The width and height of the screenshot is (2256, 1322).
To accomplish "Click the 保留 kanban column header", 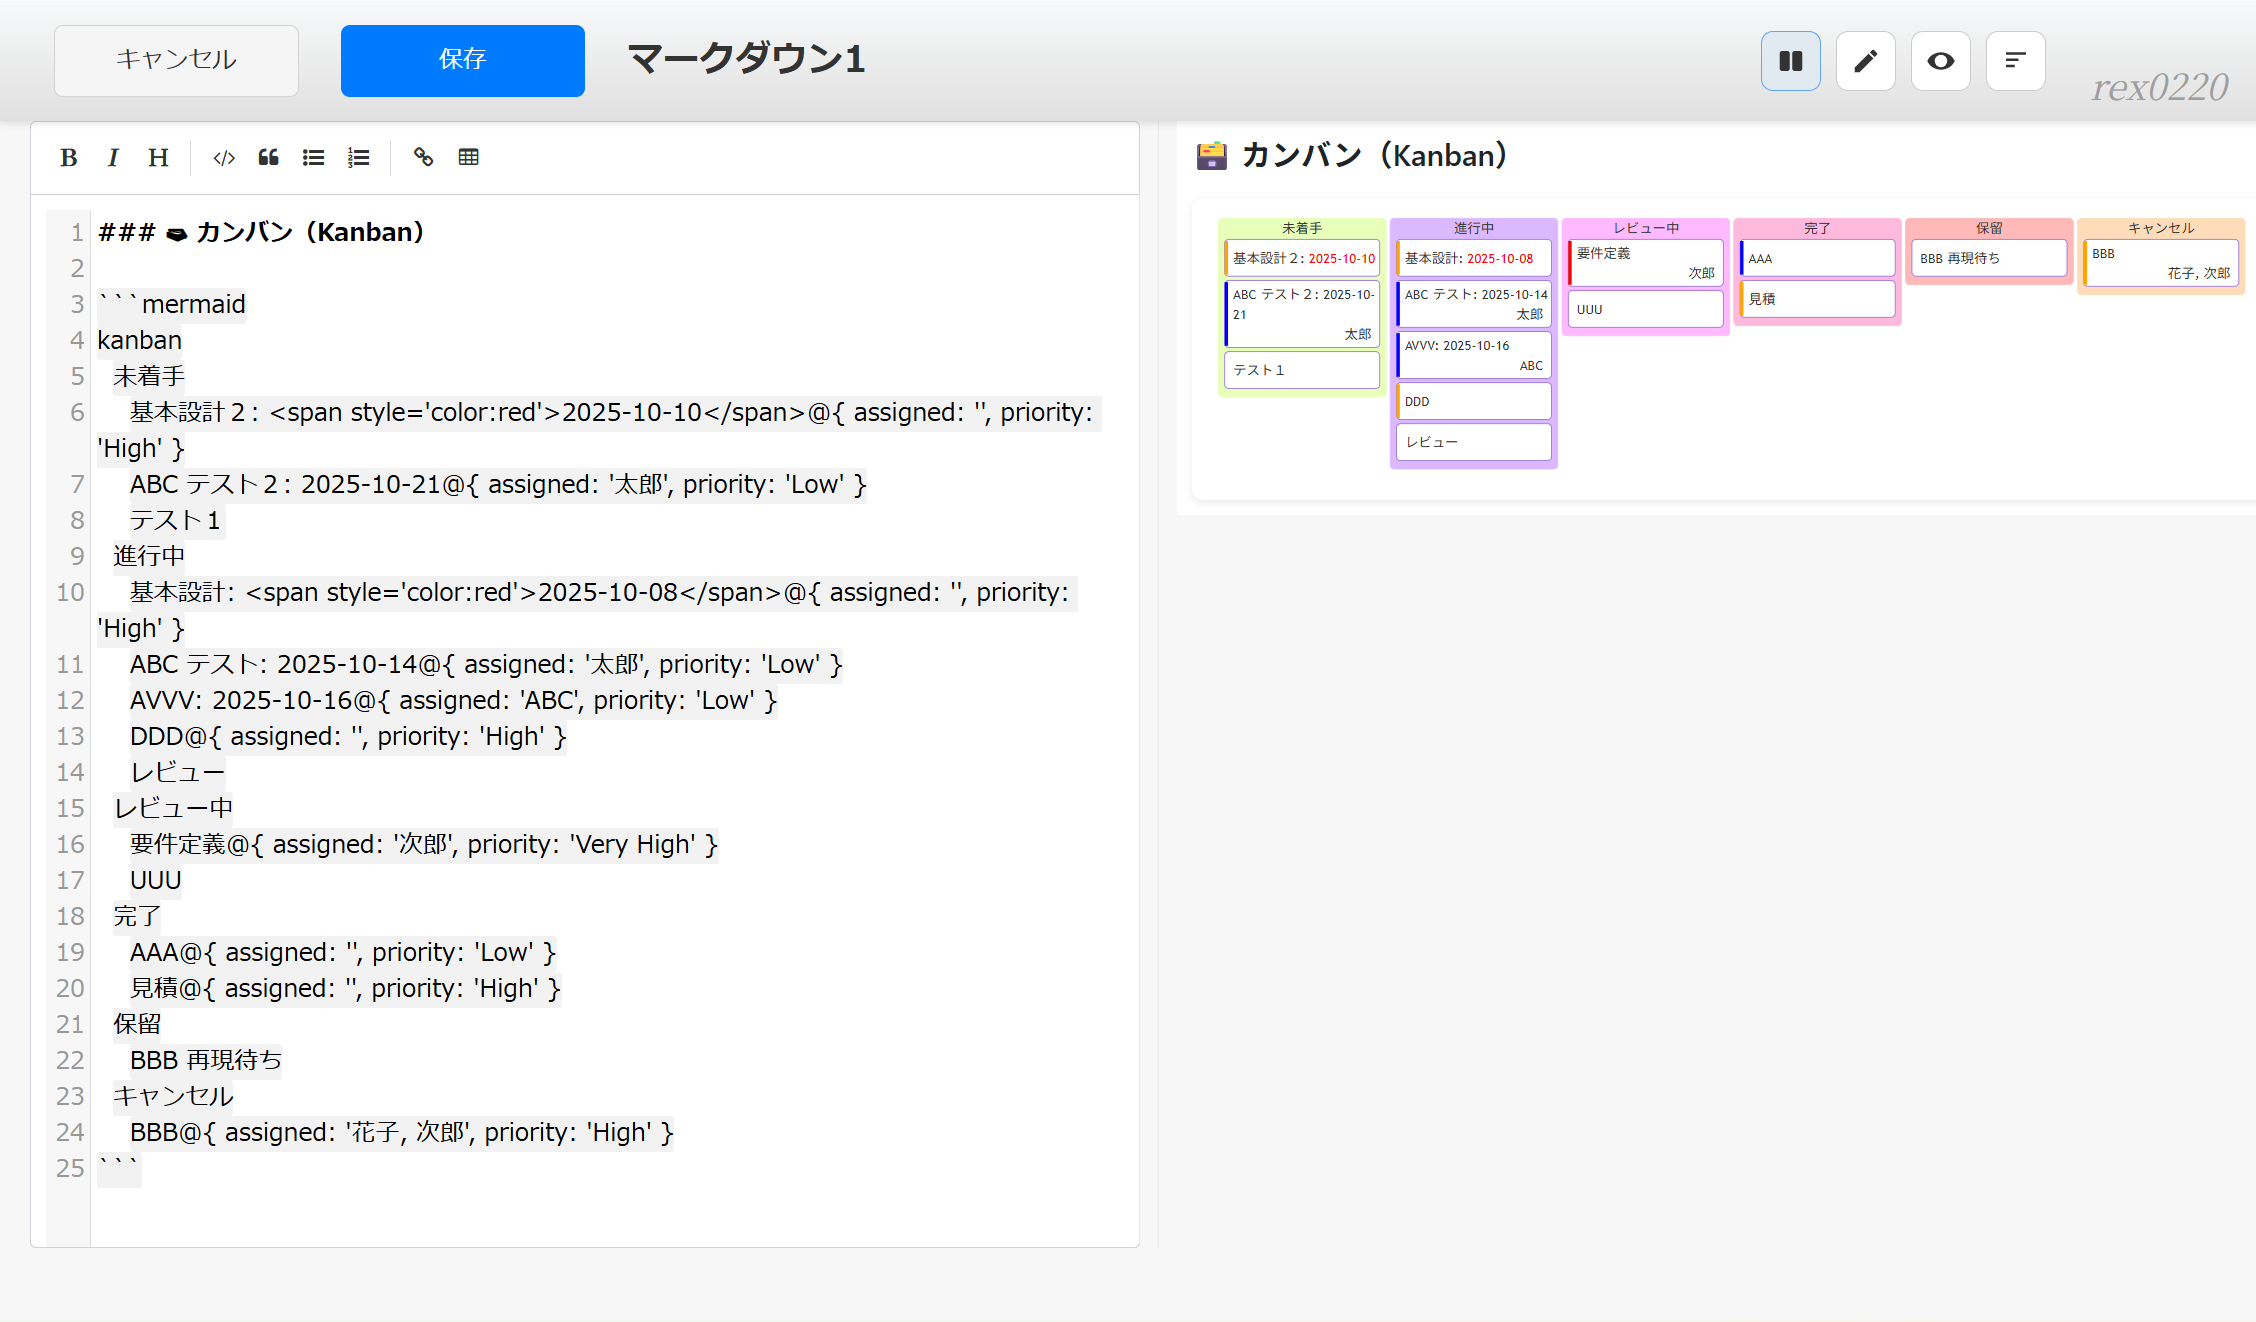I will pos(1988,228).
